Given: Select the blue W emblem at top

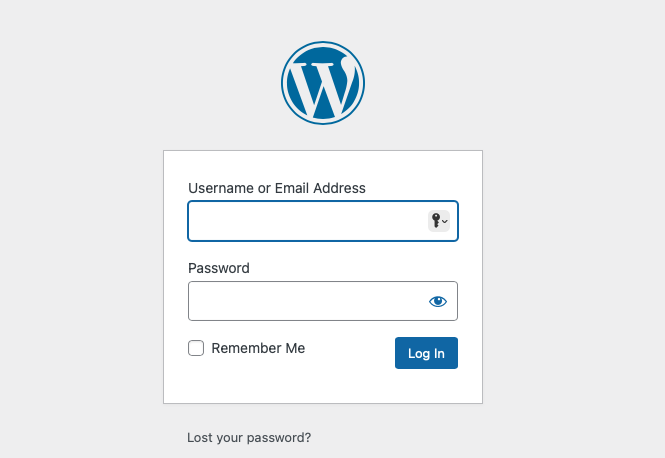Looking at the screenshot, I should (x=323, y=83).
